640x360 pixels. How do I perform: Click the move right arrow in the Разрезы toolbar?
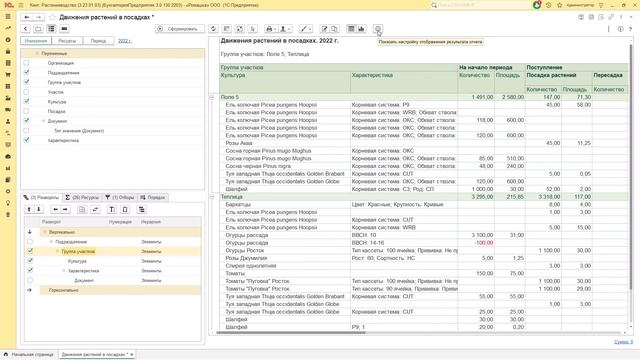coord(65,209)
